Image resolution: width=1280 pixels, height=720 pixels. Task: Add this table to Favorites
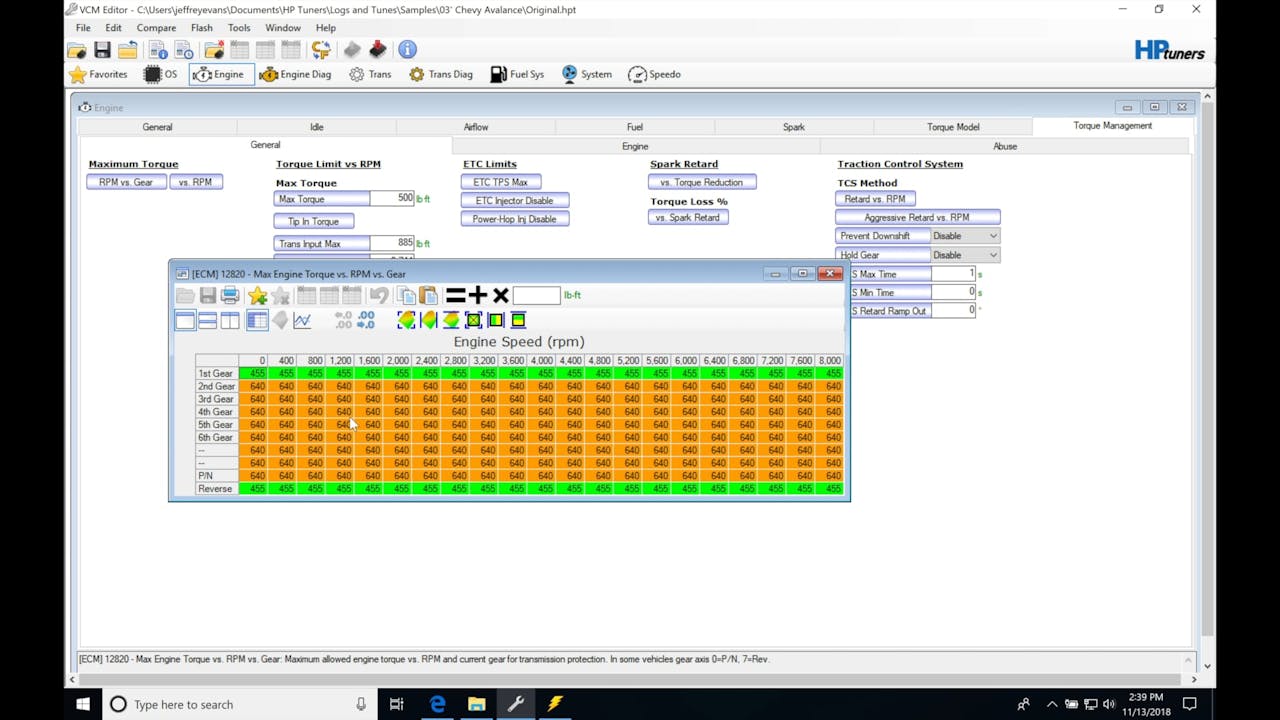tap(257, 295)
